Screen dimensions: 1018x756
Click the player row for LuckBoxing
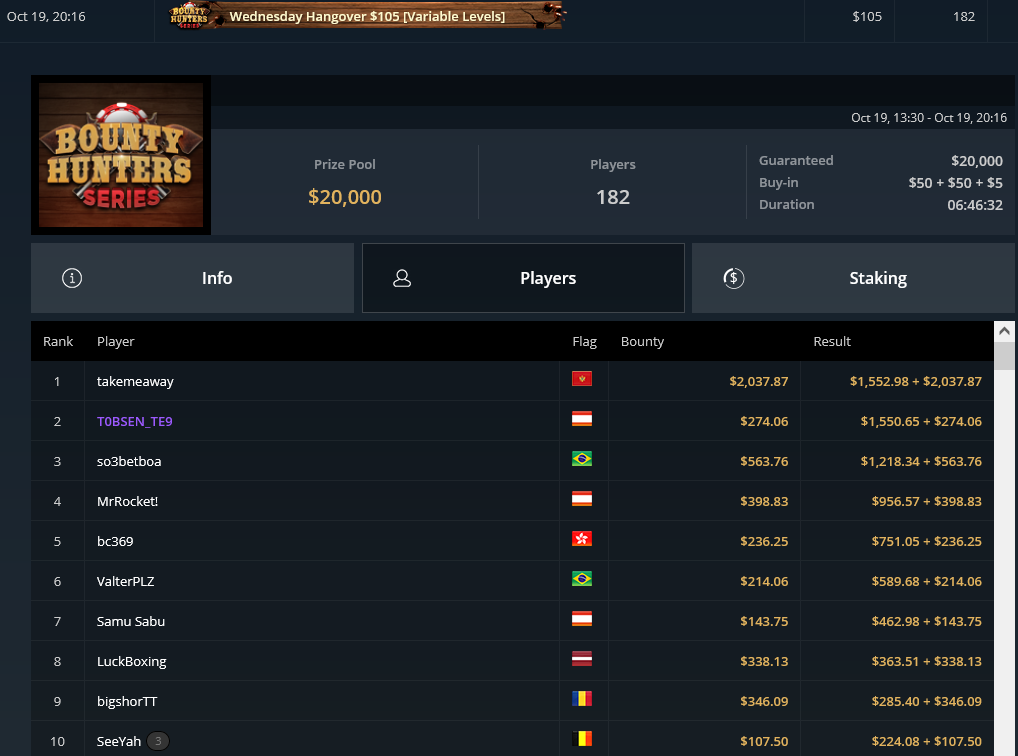pyautogui.click(x=512, y=661)
